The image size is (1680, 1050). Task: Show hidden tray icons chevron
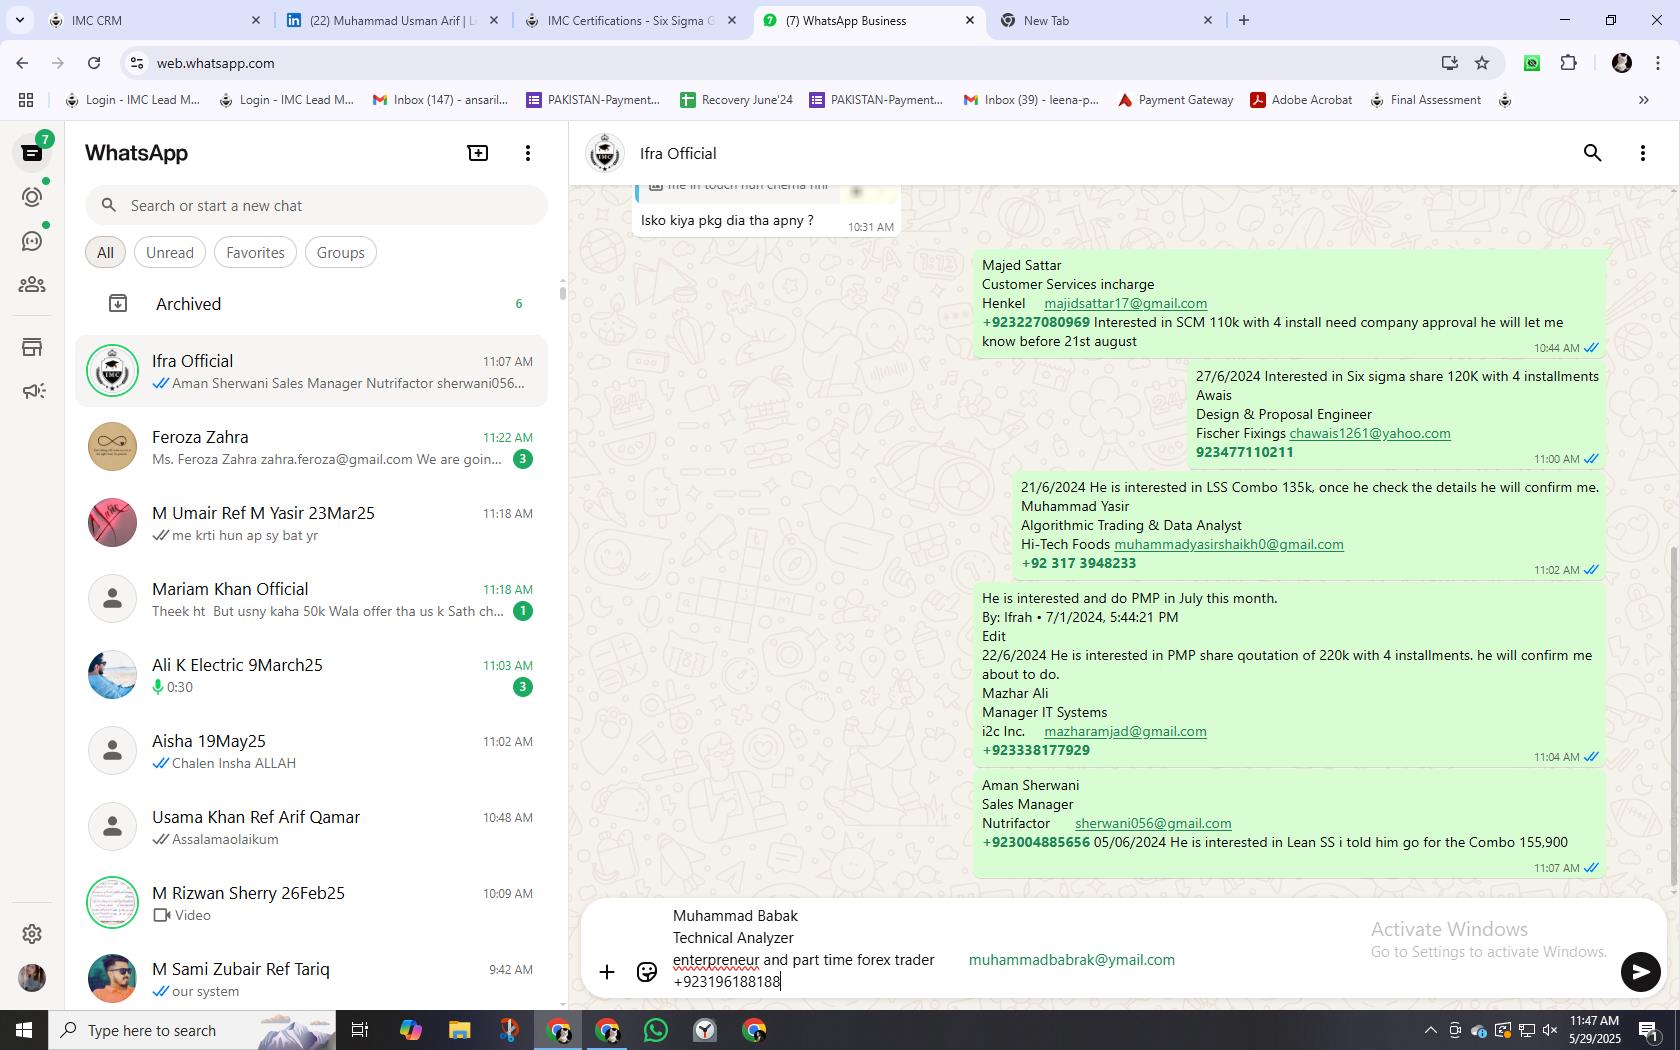click(x=1430, y=1030)
